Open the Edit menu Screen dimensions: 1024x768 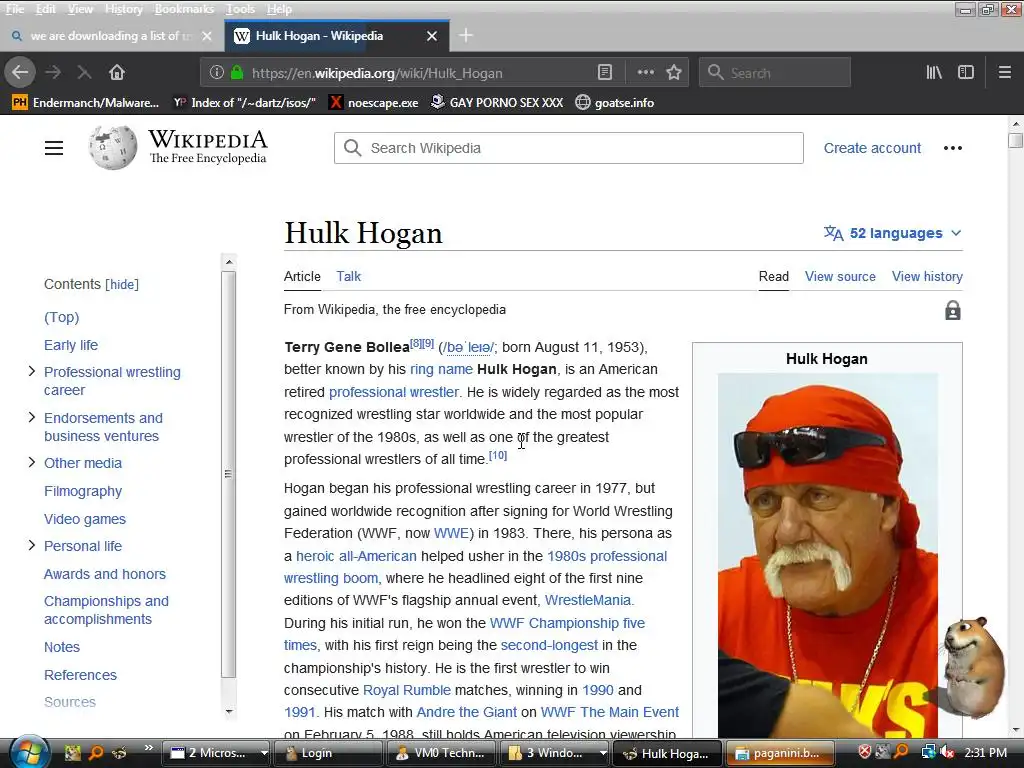click(45, 9)
